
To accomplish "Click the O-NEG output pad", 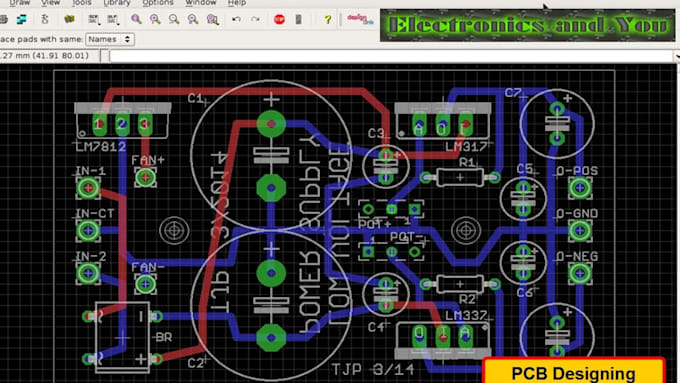I will point(580,273).
